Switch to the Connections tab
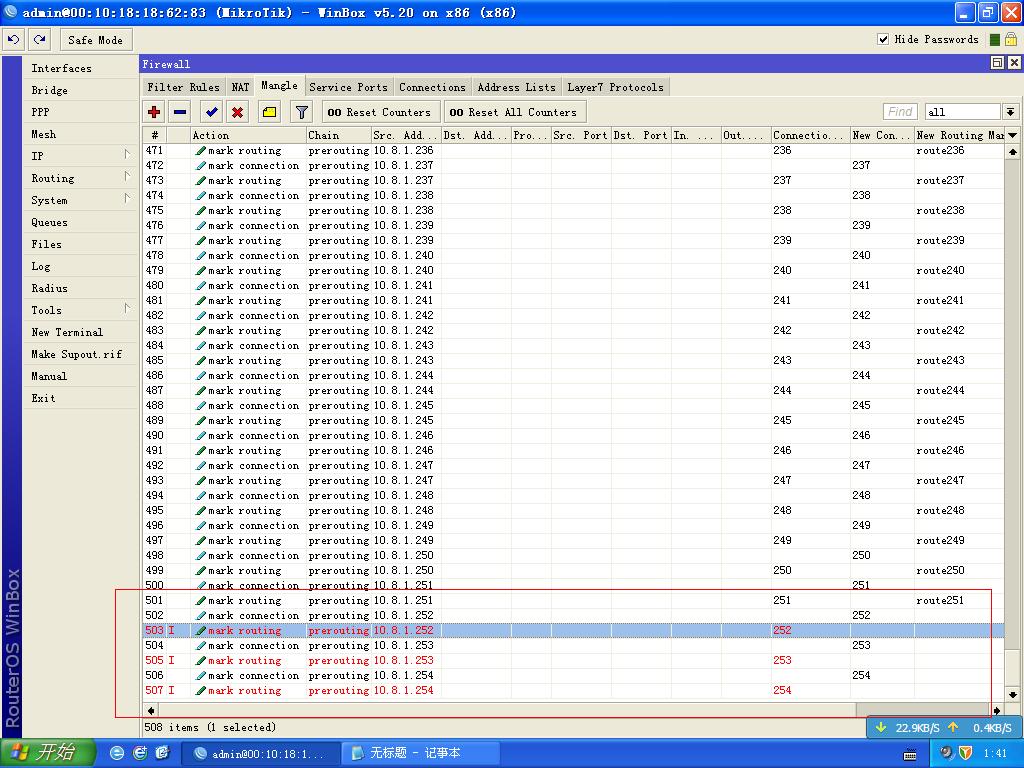Viewport: 1024px width, 768px height. point(432,87)
